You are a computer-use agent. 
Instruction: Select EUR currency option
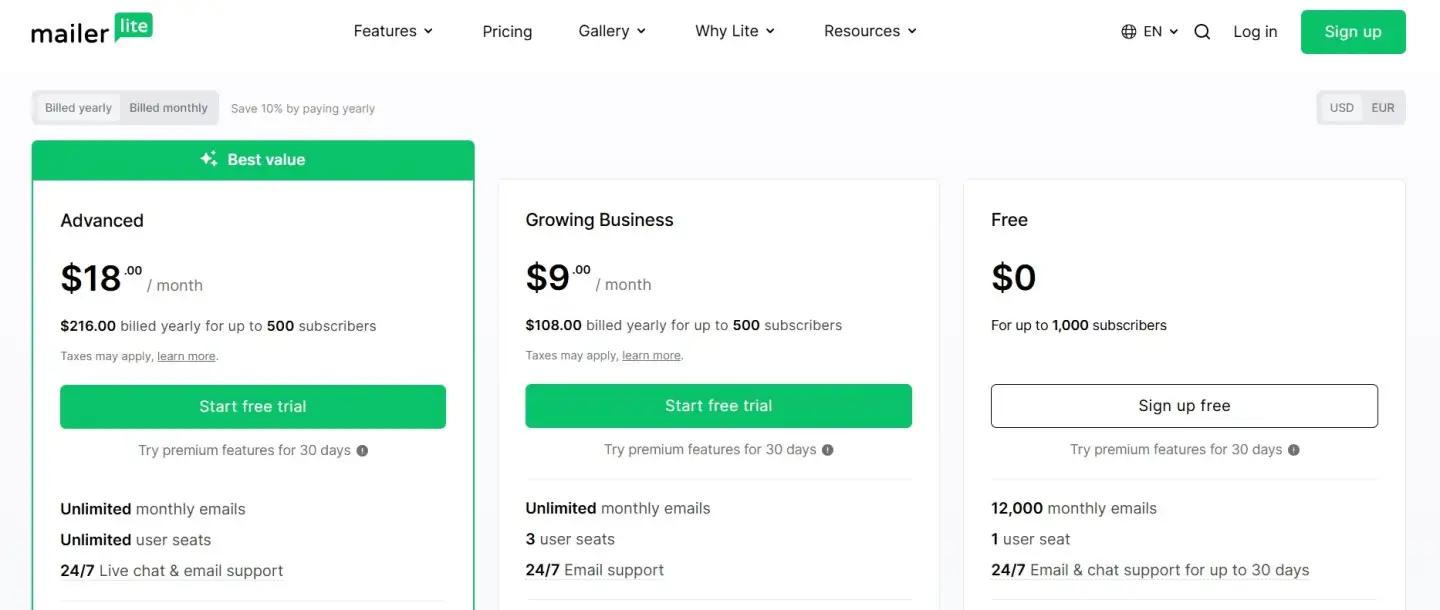[x=1383, y=108]
